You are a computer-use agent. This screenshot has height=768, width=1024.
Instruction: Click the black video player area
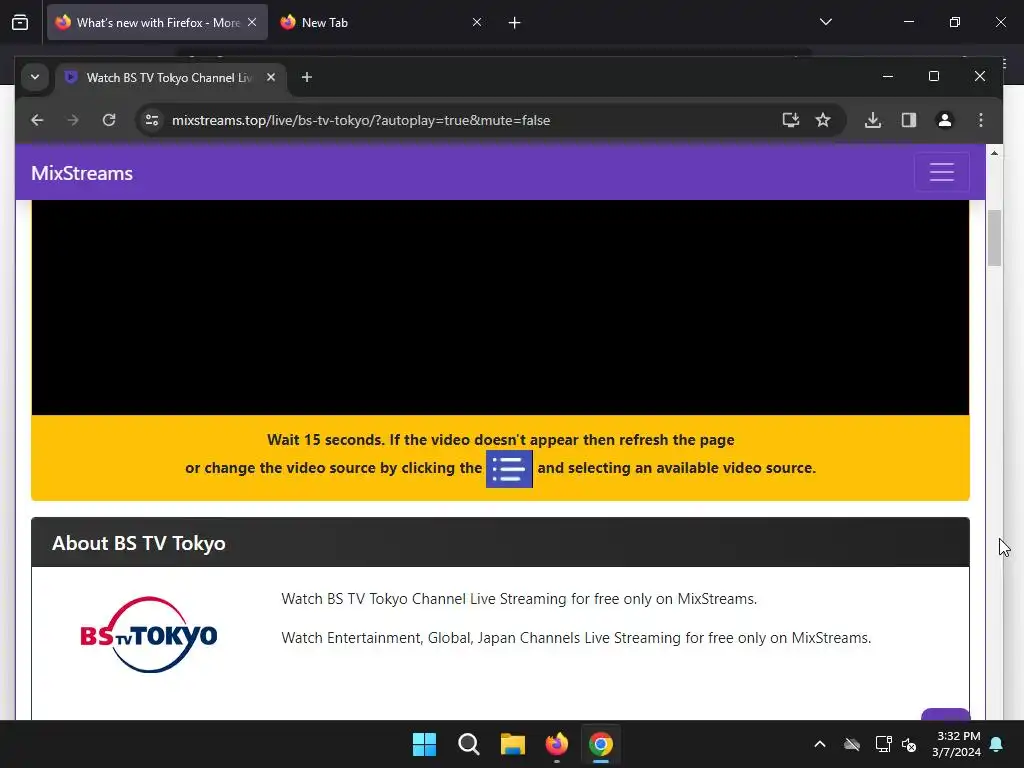(x=500, y=308)
